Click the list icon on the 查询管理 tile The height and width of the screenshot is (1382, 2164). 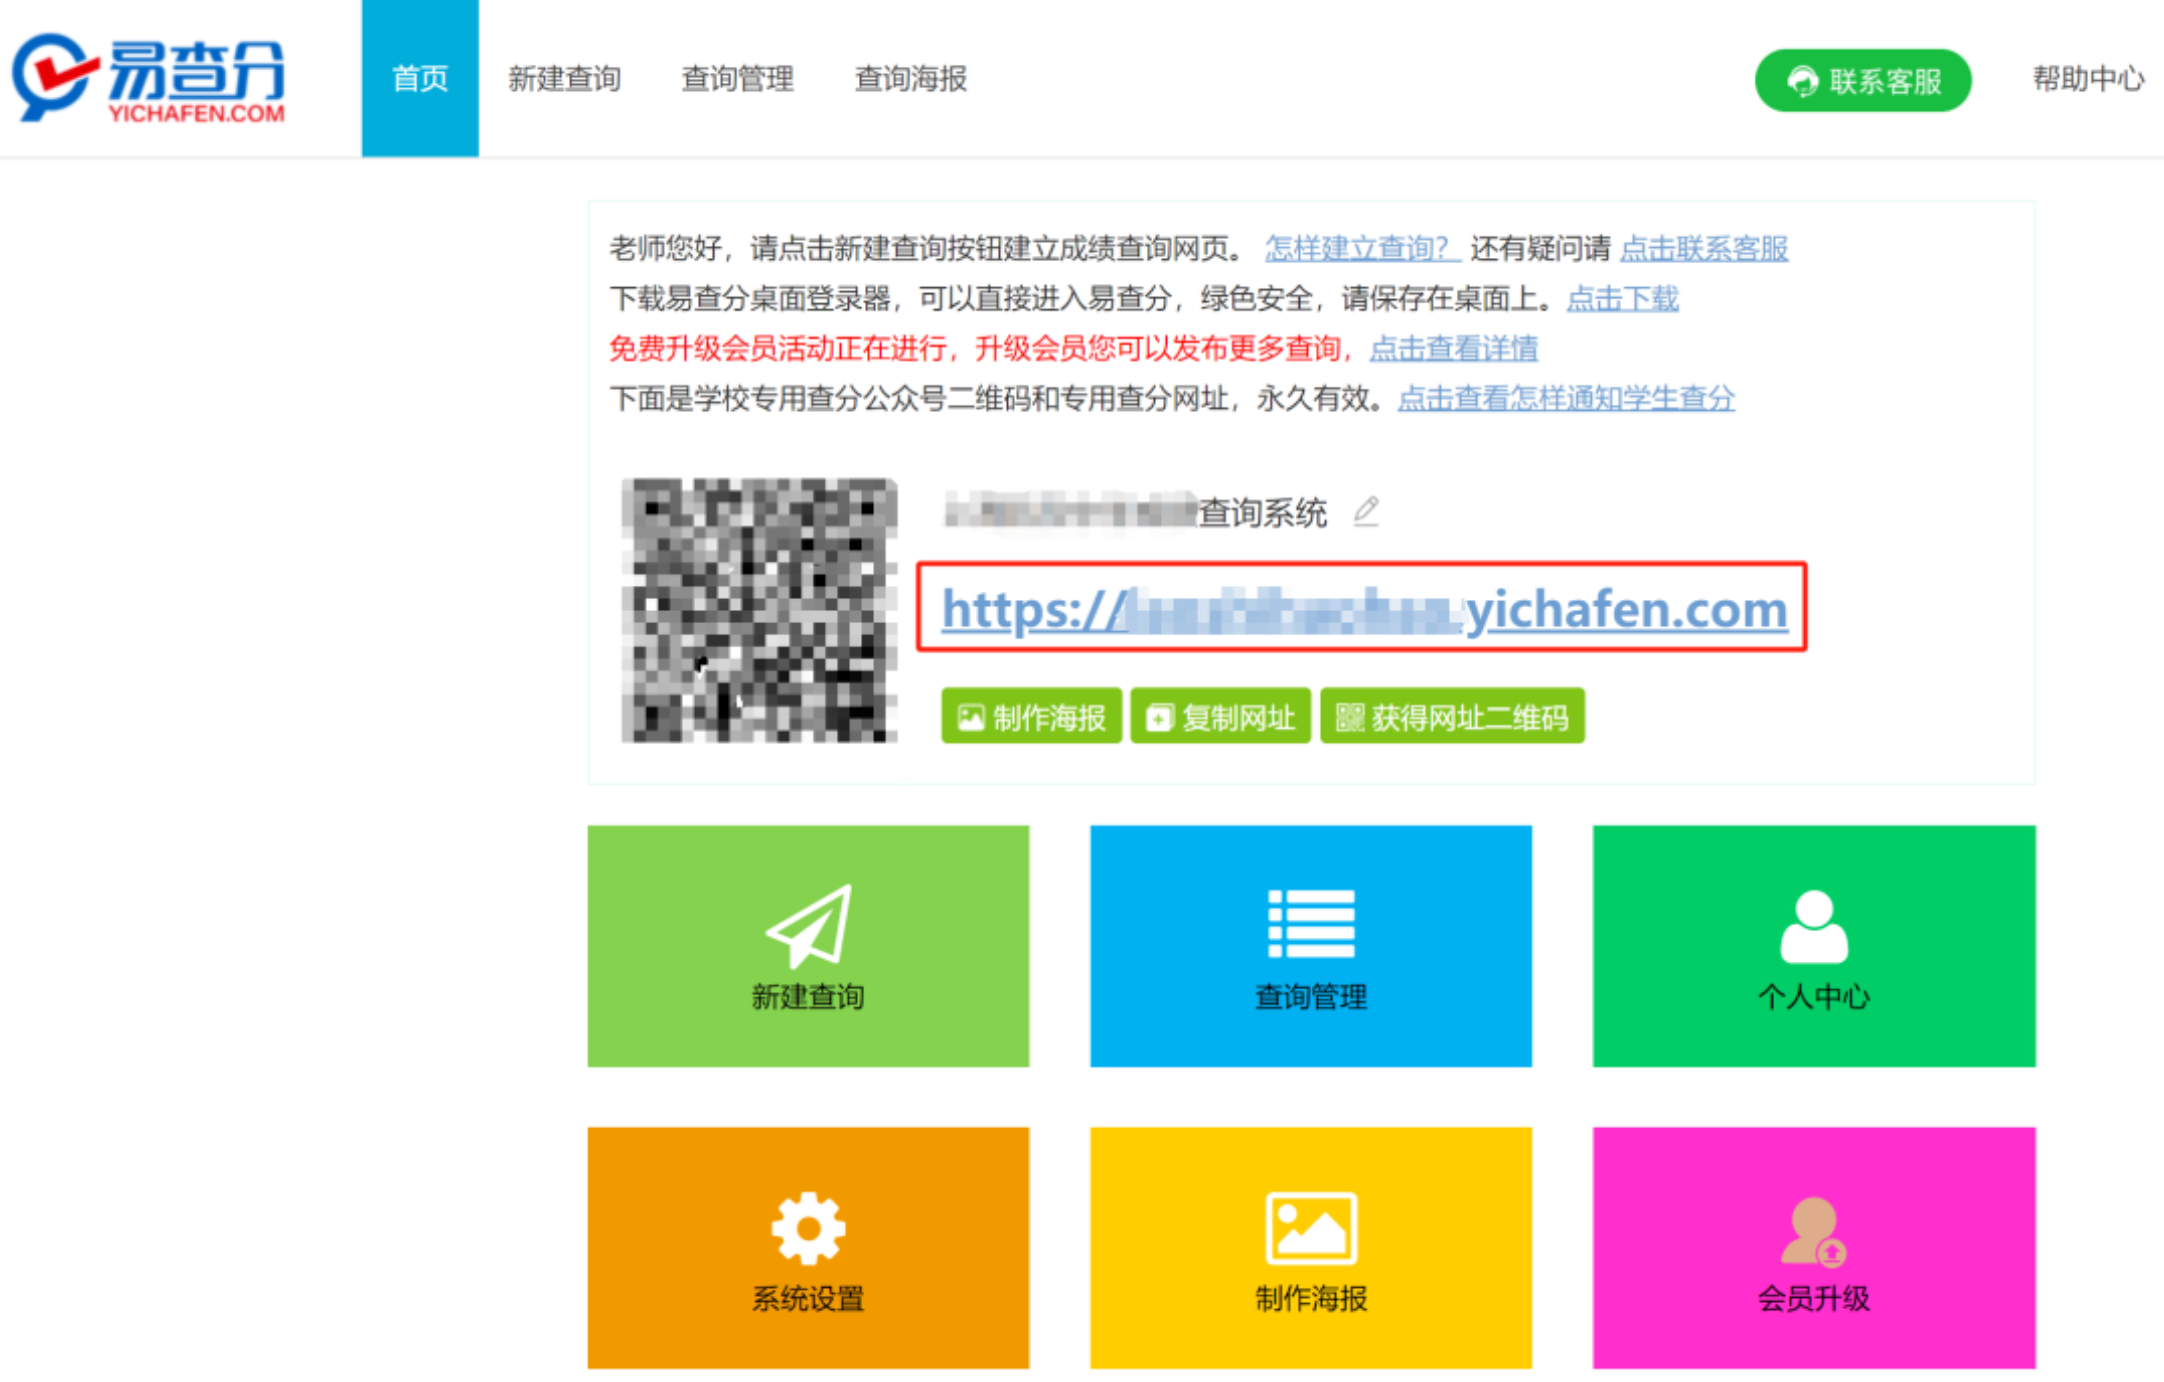[1311, 924]
